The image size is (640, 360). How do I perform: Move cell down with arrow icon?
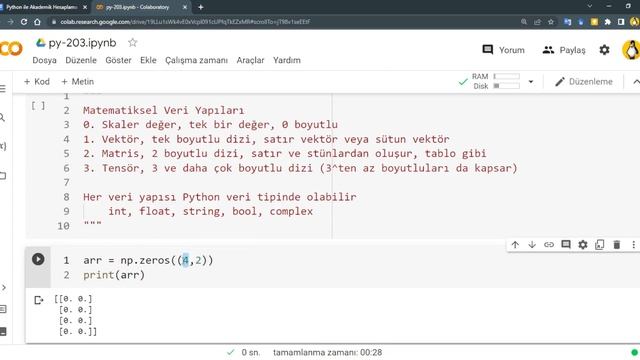point(532,244)
